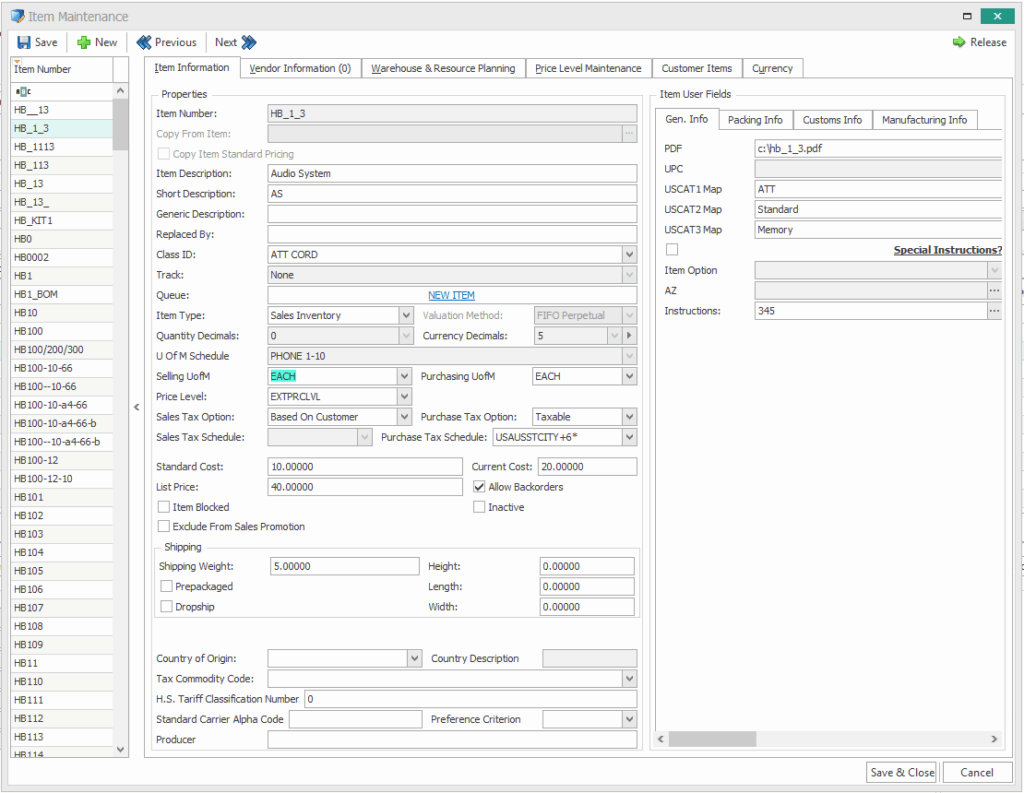Switch to Warehouse & Resource Planning tab

(443, 68)
